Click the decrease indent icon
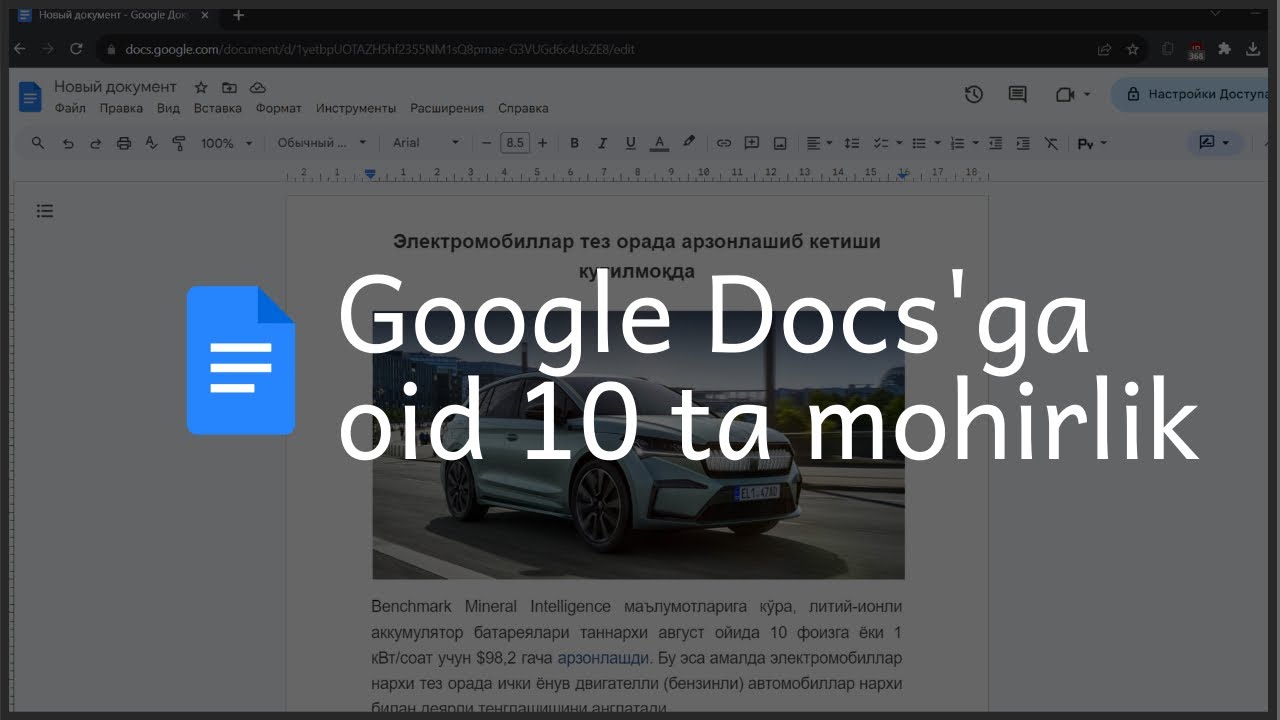The height and width of the screenshot is (720, 1280). click(x=995, y=143)
